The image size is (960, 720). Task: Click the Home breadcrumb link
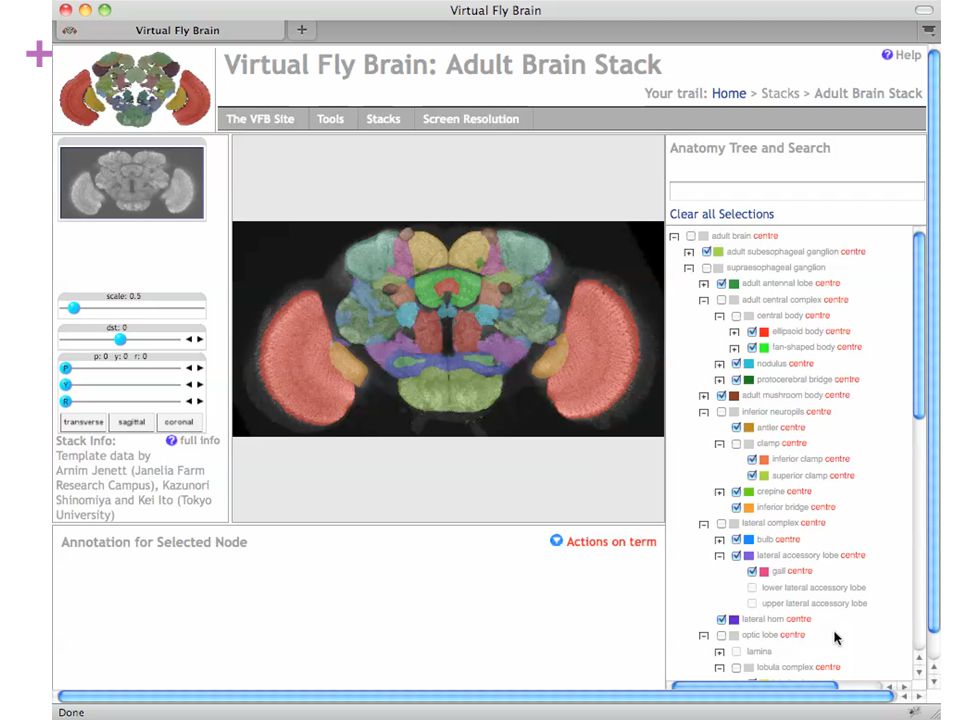[729, 94]
